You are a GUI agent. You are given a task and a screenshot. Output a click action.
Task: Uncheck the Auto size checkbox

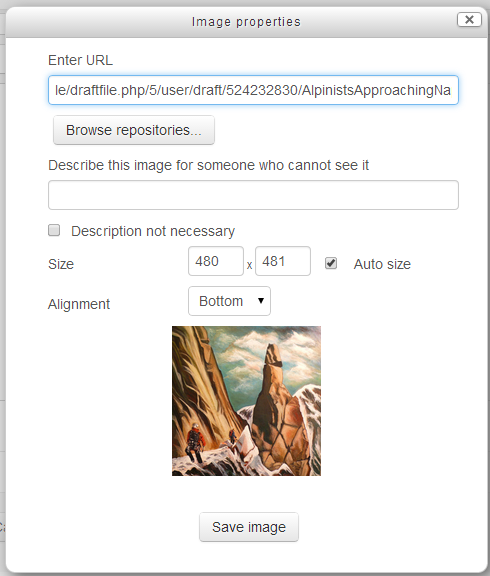[331, 263]
